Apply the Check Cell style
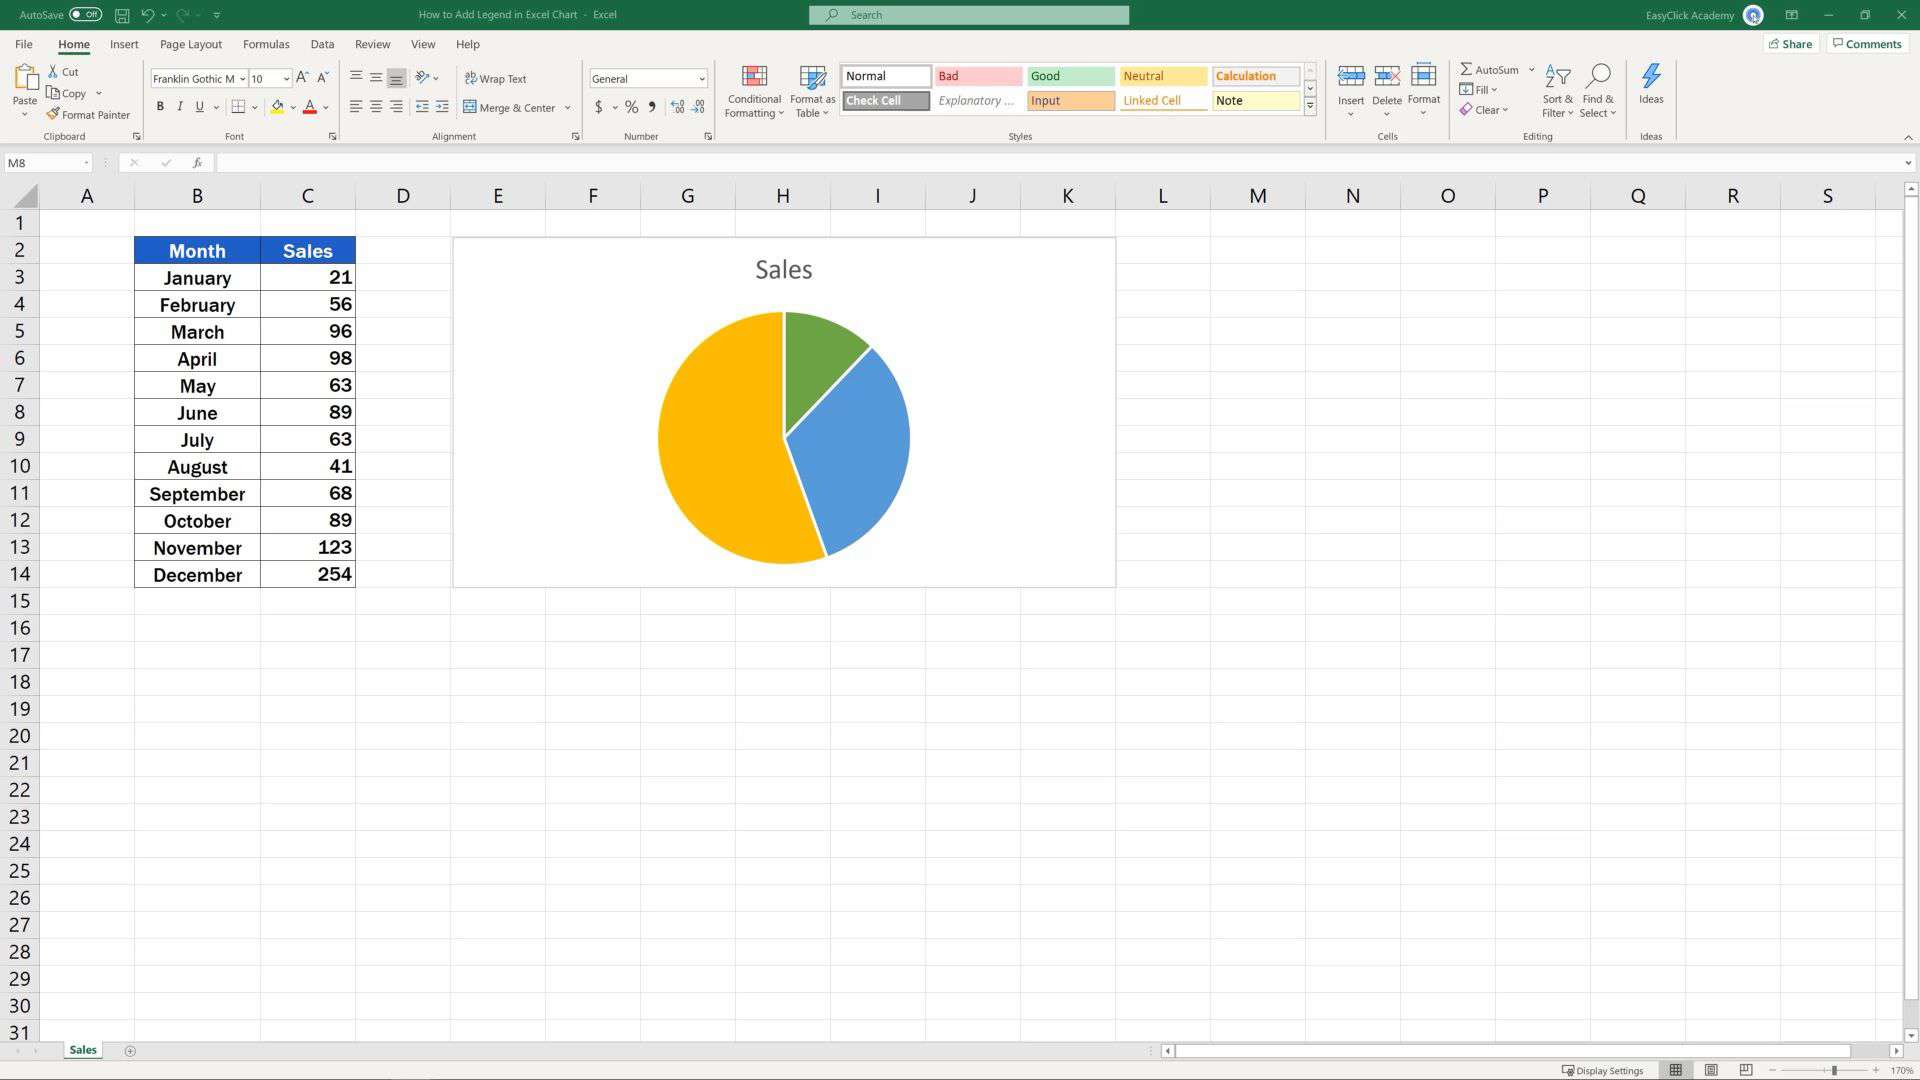1920x1080 pixels. pyautogui.click(x=886, y=101)
